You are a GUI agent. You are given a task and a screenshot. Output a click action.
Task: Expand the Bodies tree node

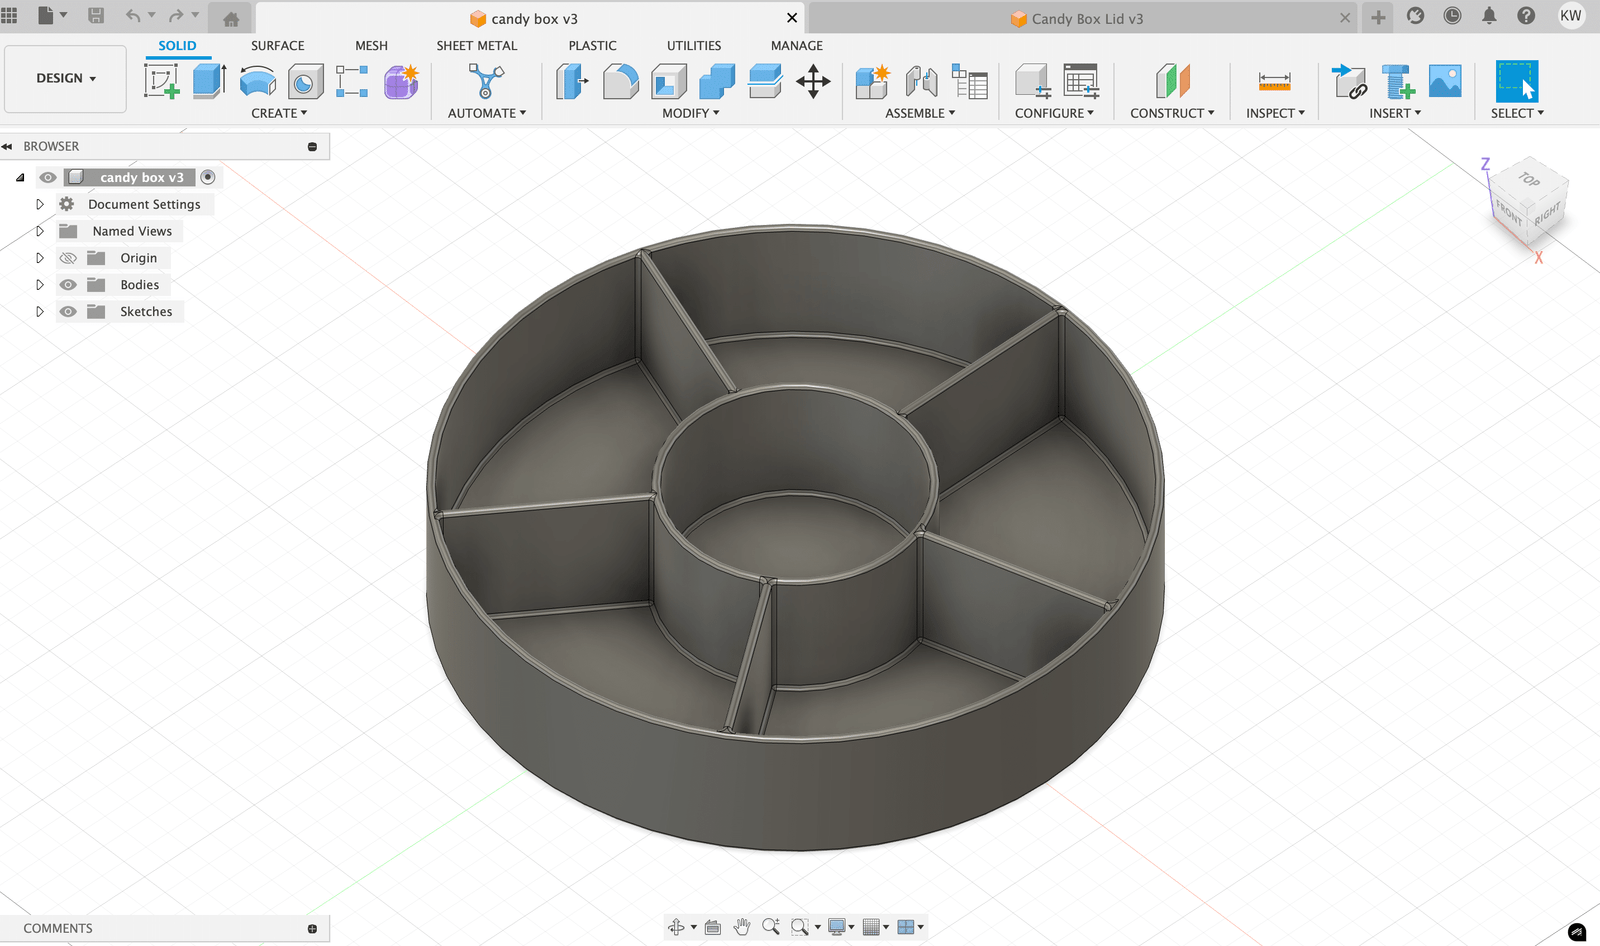(x=40, y=285)
